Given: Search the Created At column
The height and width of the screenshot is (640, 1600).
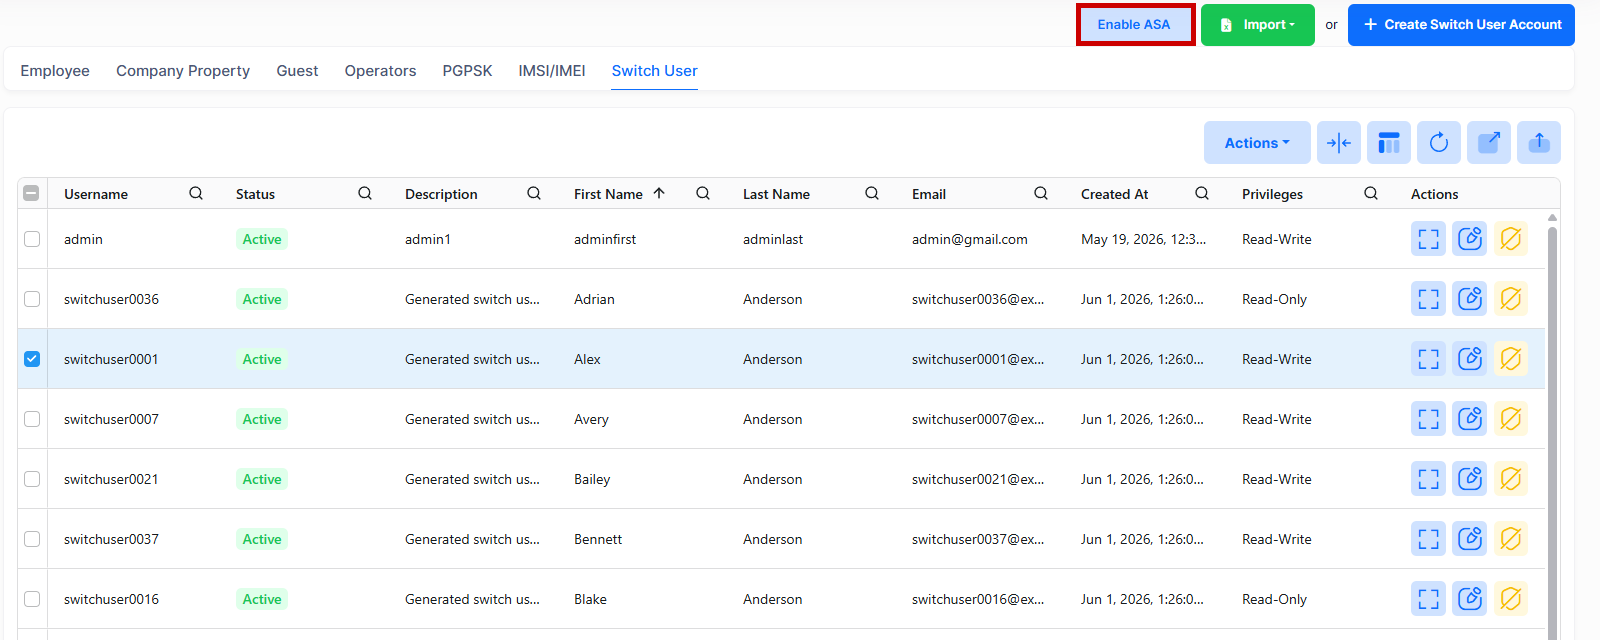Looking at the screenshot, I should tap(1202, 193).
